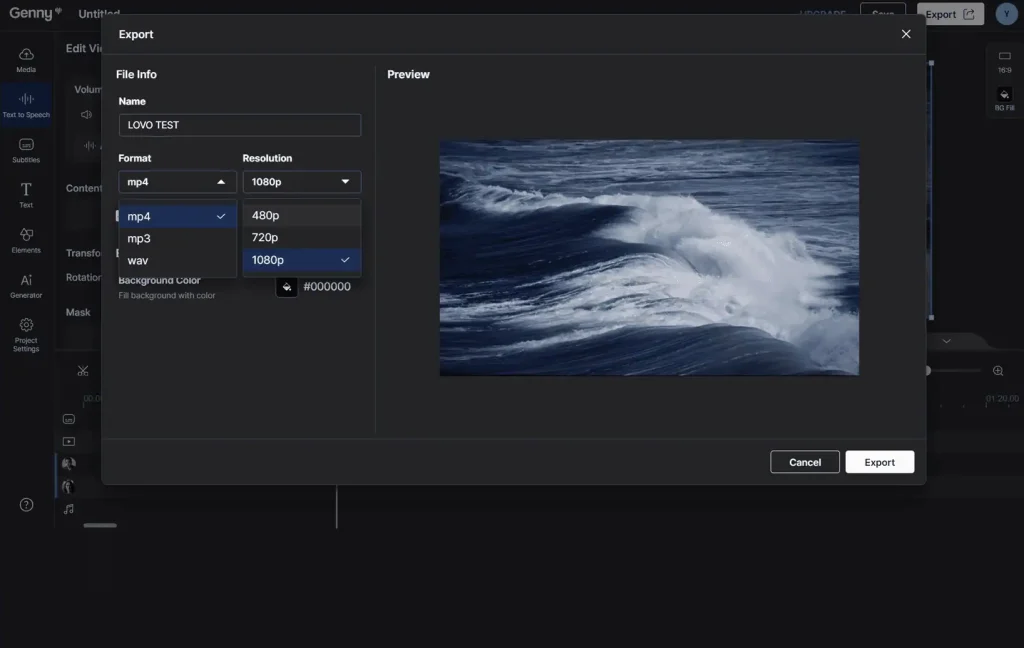Open the Media panel in sidebar
This screenshot has height=648, width=1024.
(x=26, y=60)
